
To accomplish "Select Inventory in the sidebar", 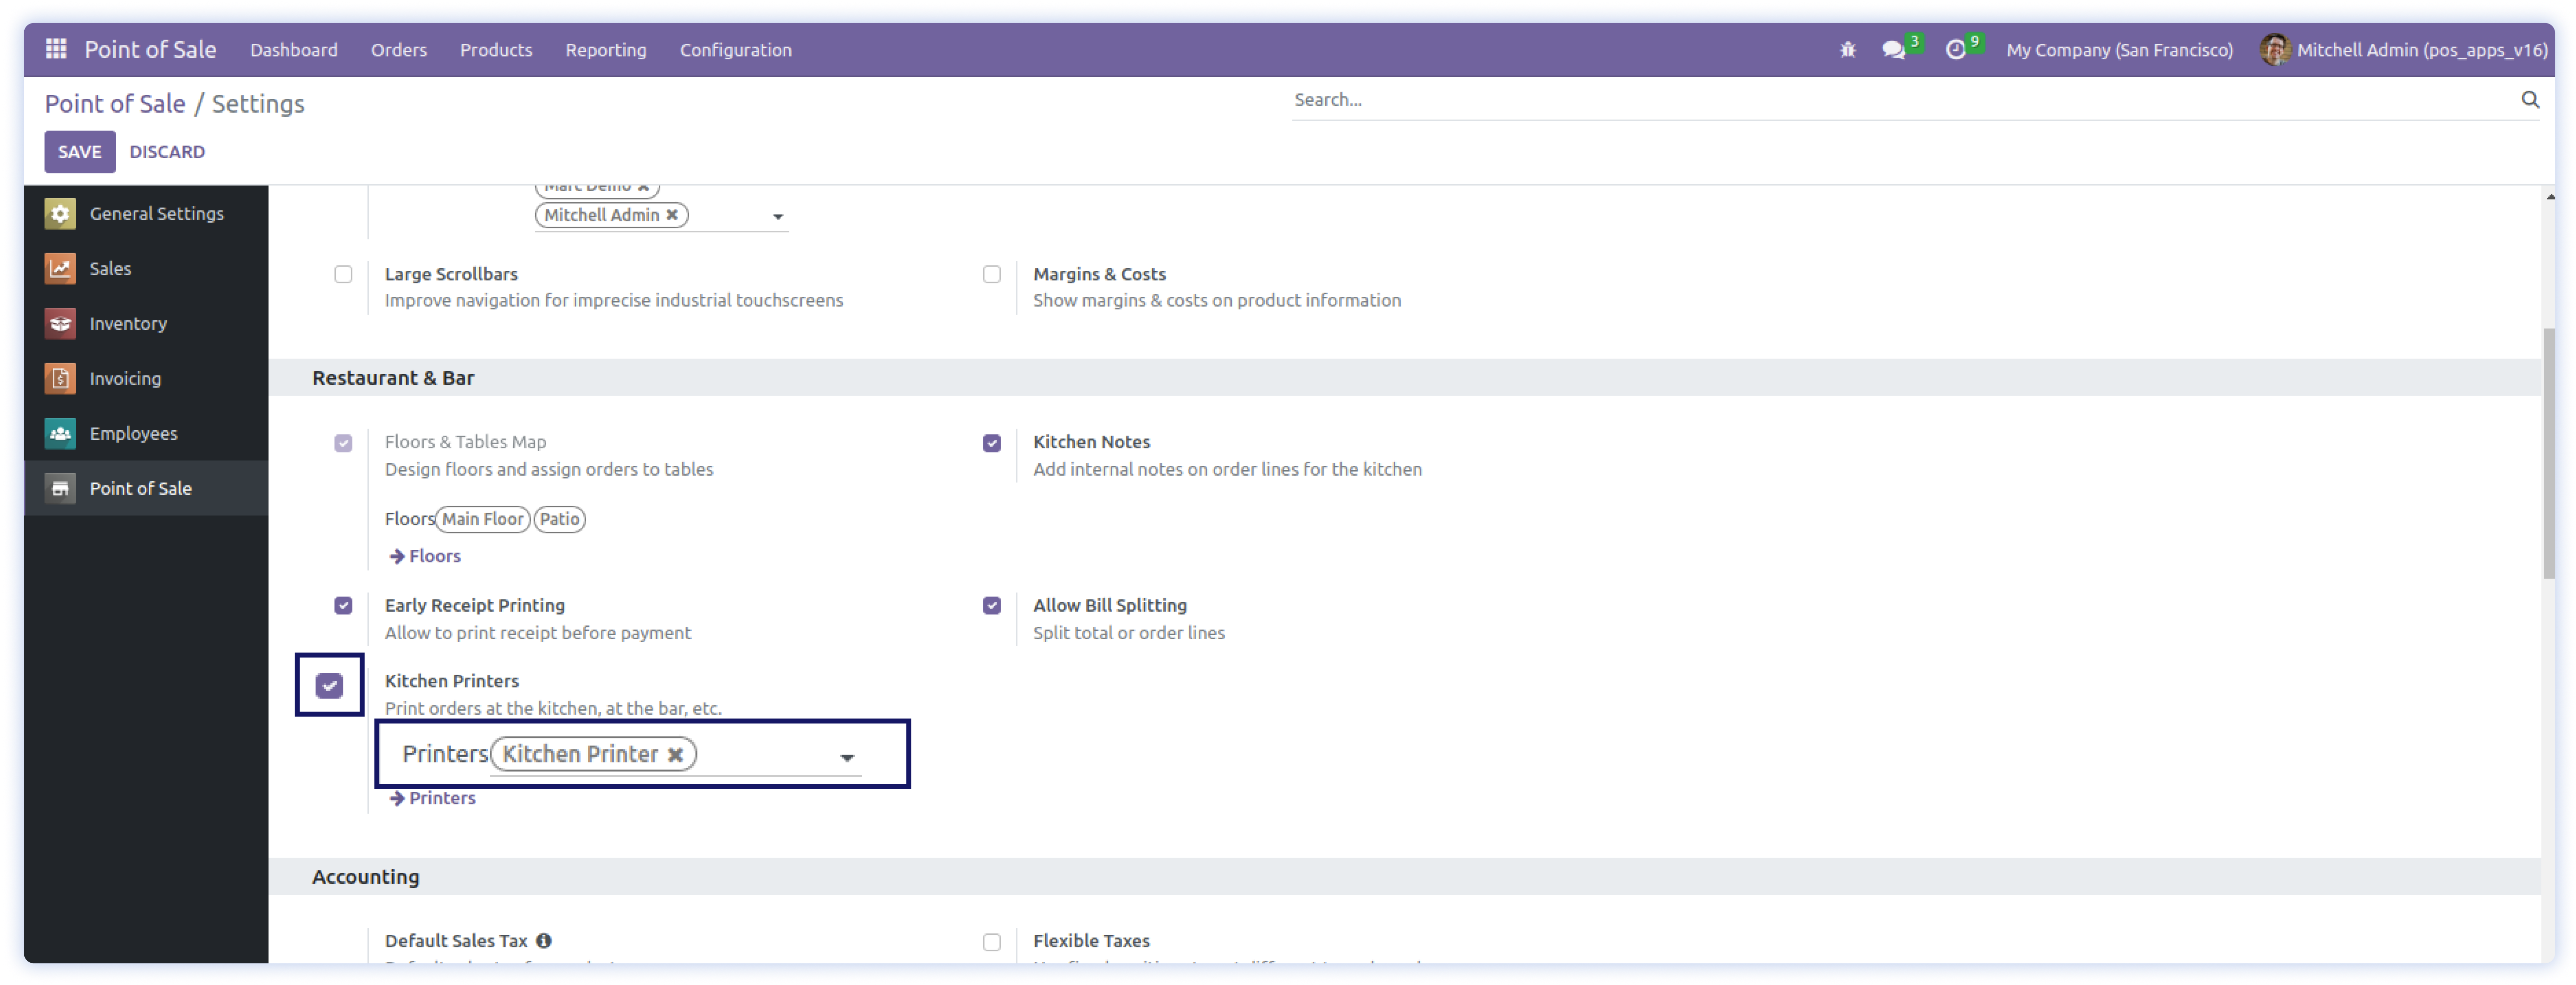I will (x=146, y=323).
